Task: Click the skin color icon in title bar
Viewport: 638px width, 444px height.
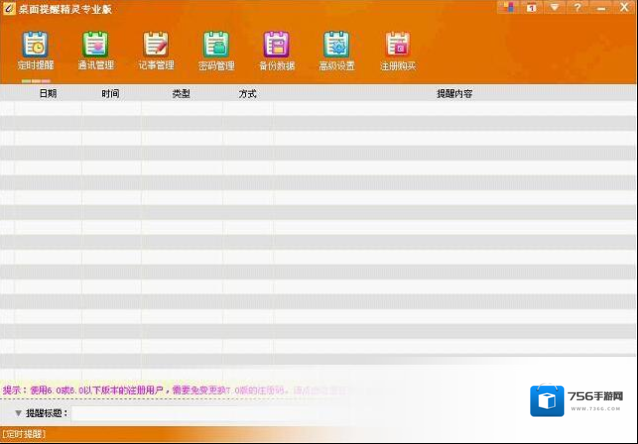Action: [510, 8]
